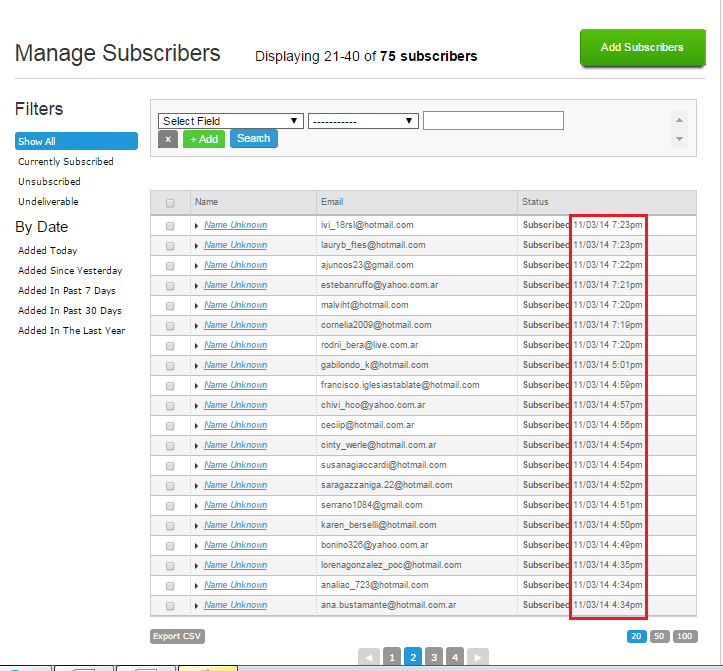Open the Select Field dropdown
This screenshot has width=723, height=671.
[x=231, y=121]
